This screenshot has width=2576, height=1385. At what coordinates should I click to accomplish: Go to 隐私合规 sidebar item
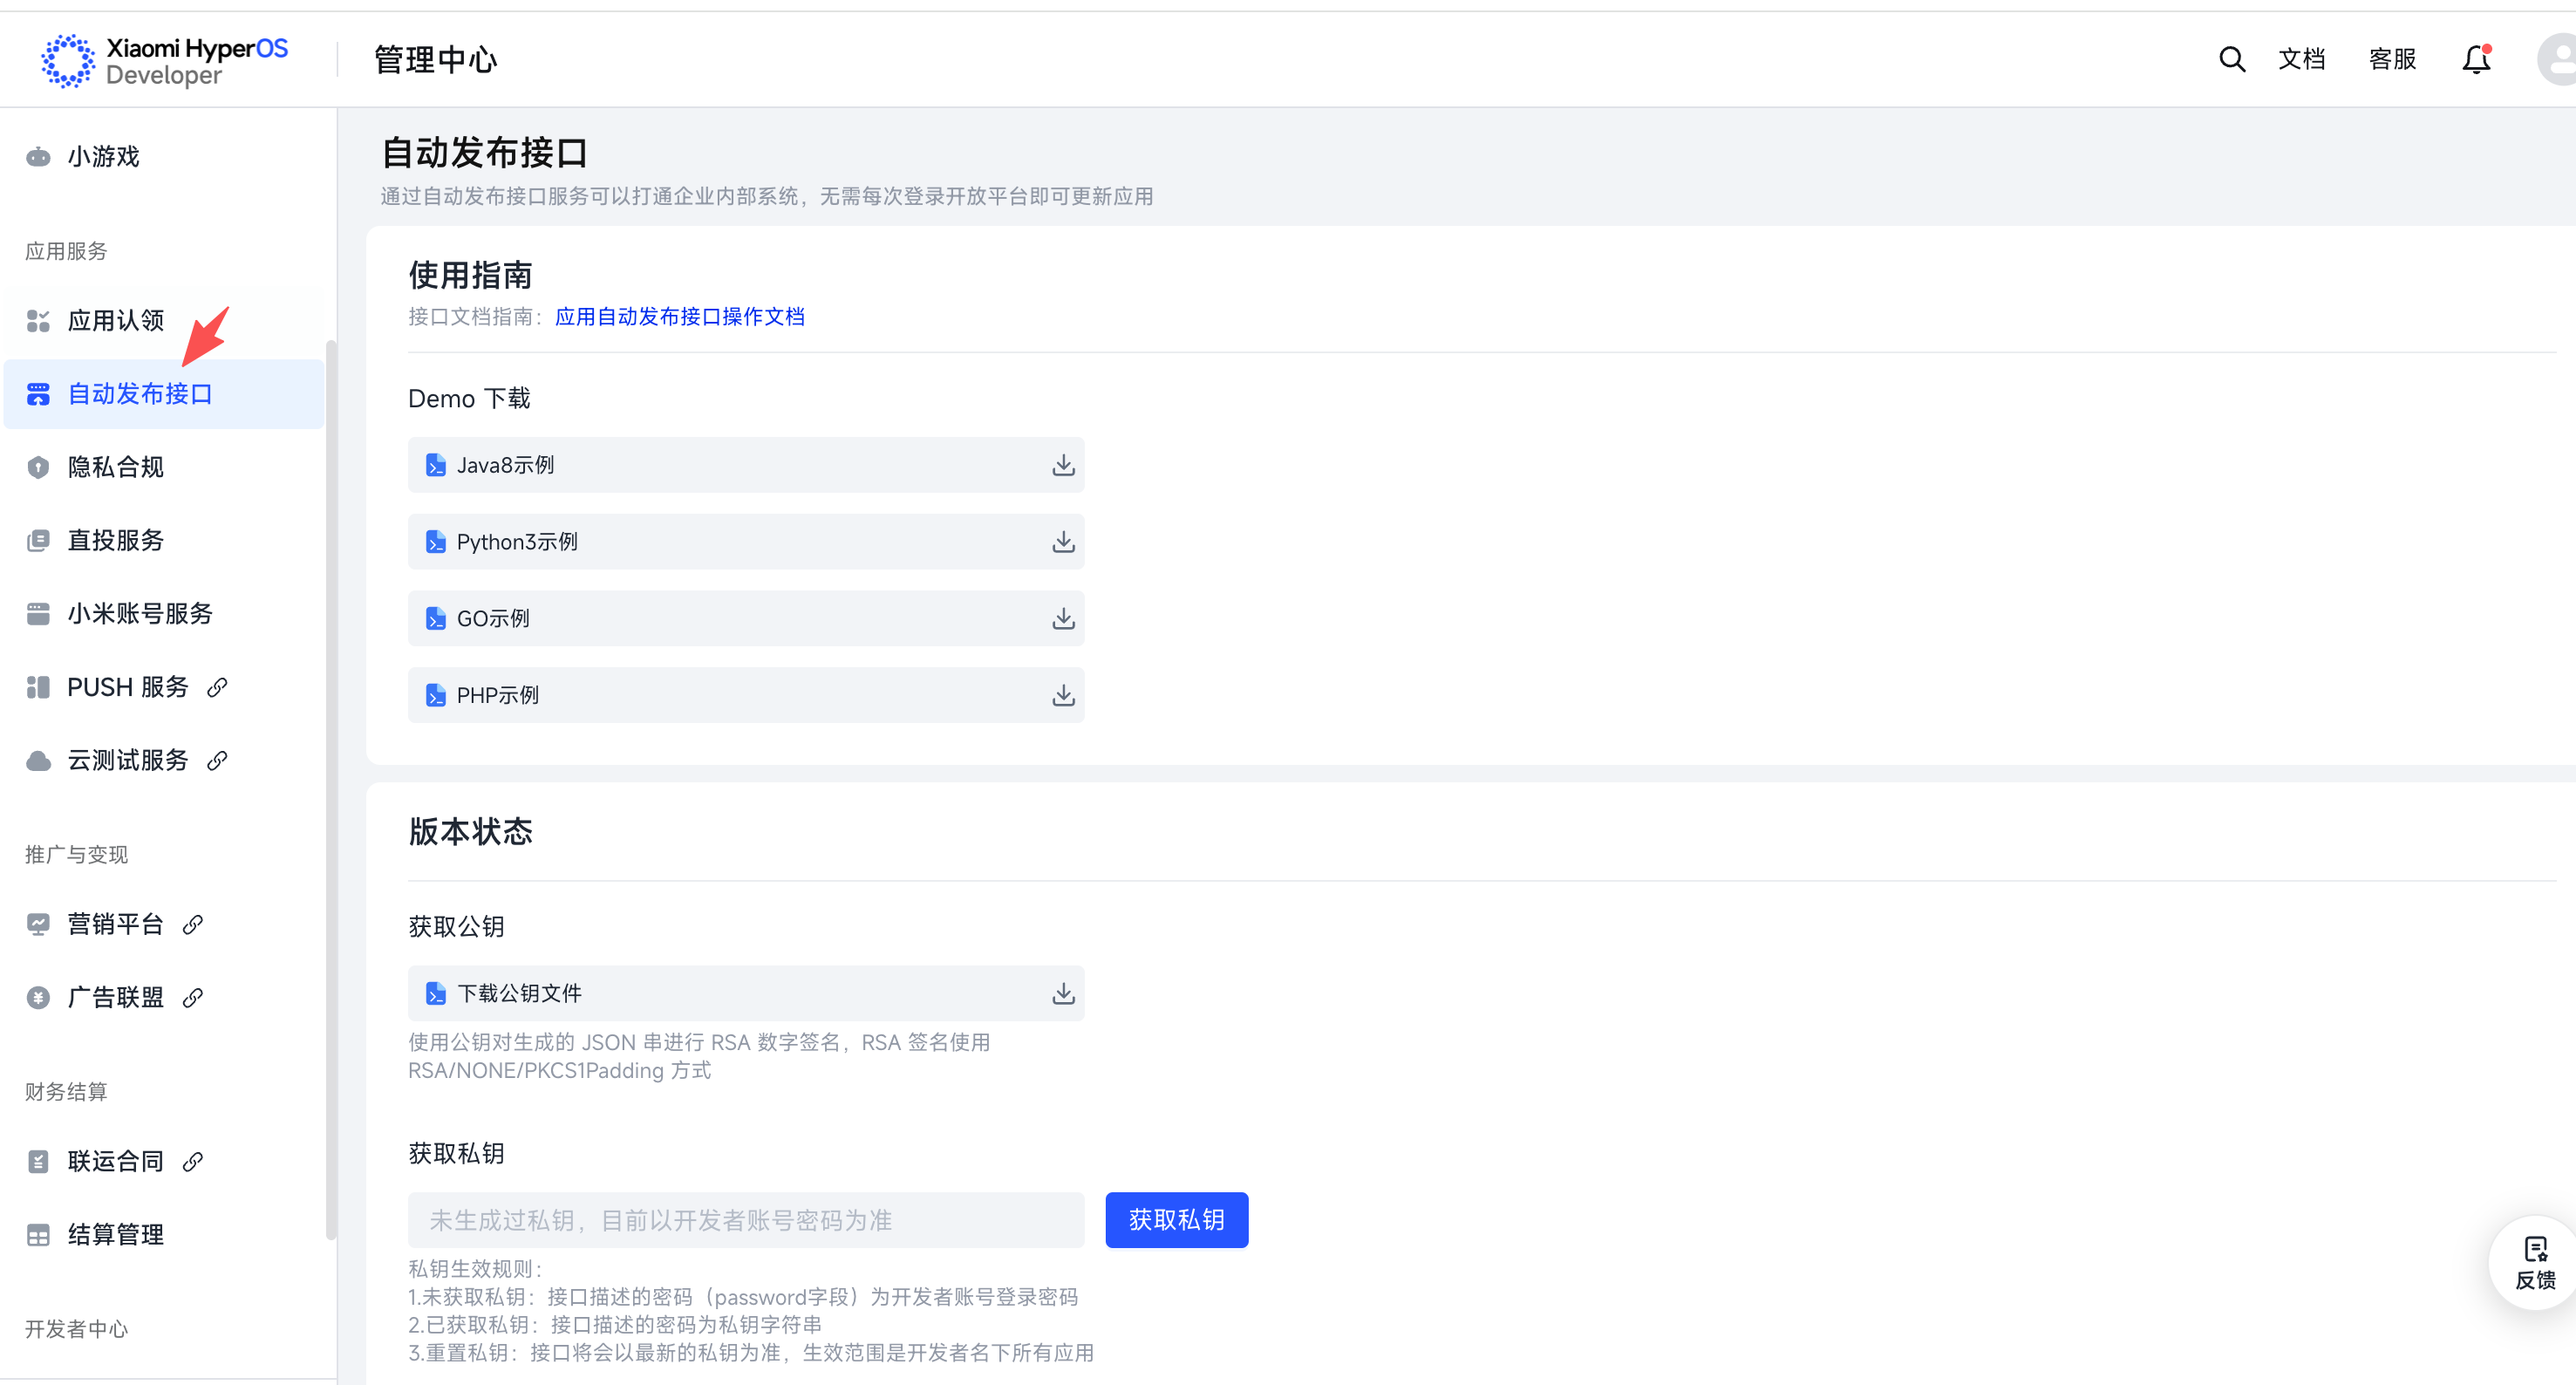tap(115, 467)
